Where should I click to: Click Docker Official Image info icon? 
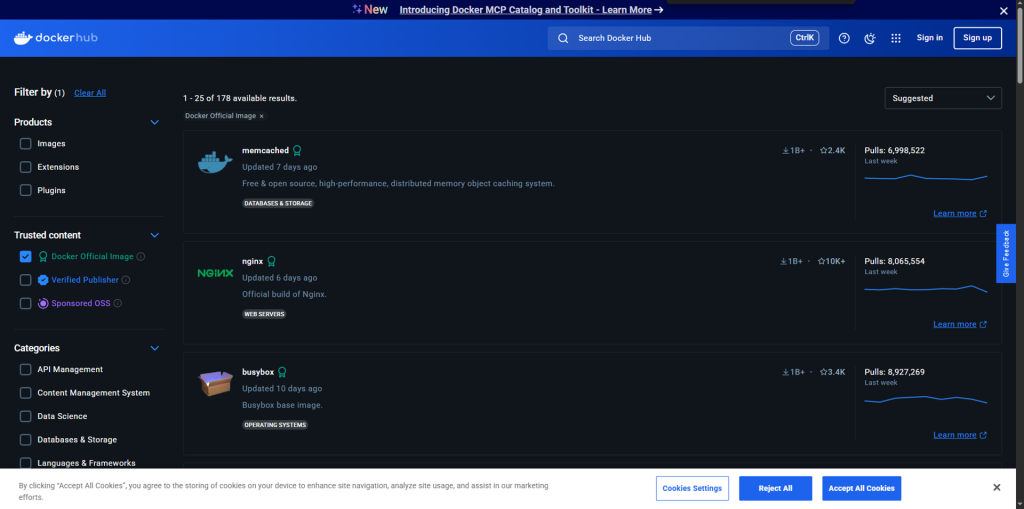[140, 257]
